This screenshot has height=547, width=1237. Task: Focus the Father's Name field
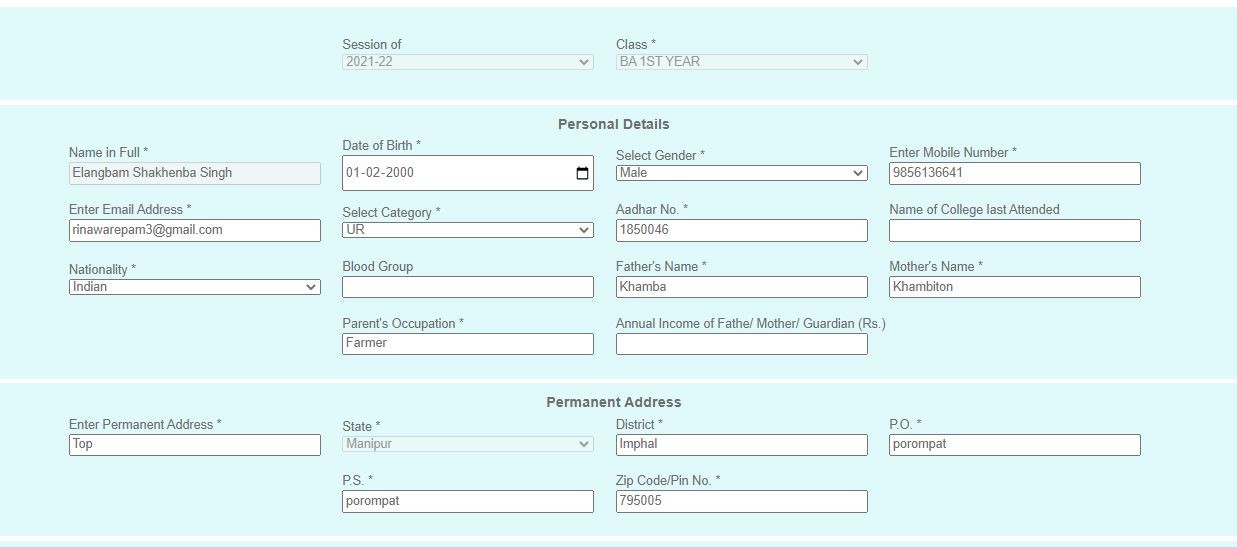[x=742, y=287]
